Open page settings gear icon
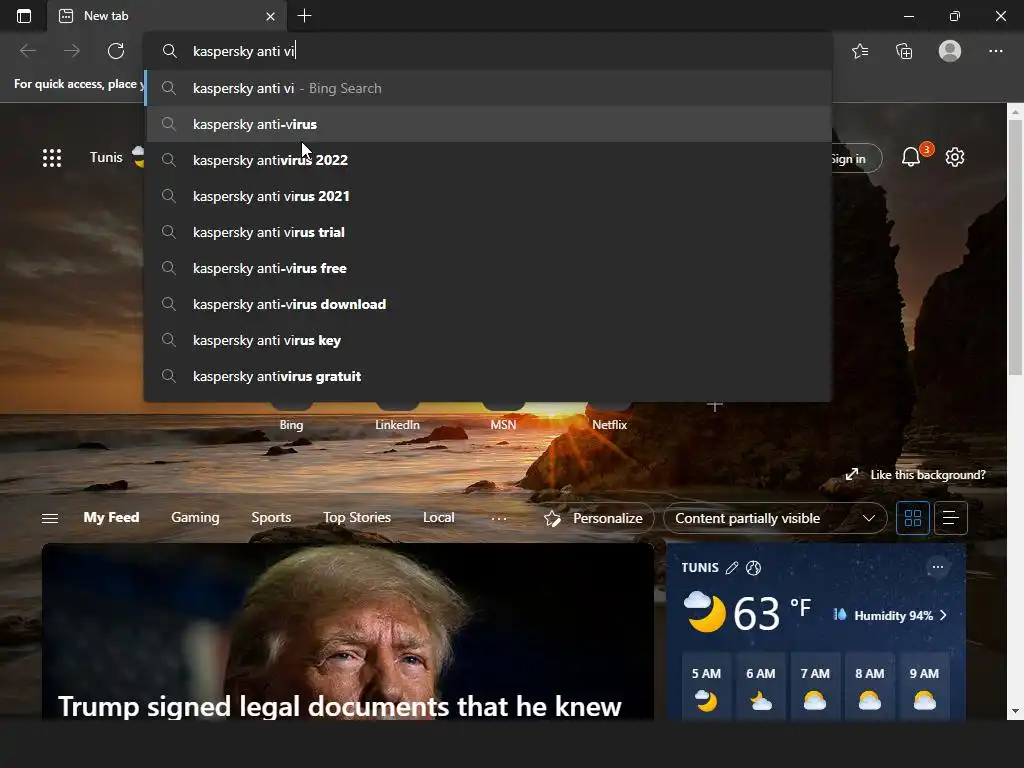 tap(955, 157)
